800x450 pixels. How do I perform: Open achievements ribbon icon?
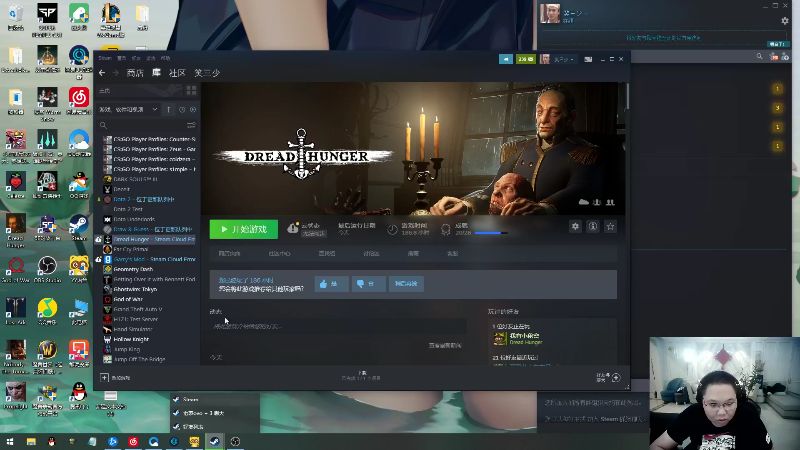[445, 230]
